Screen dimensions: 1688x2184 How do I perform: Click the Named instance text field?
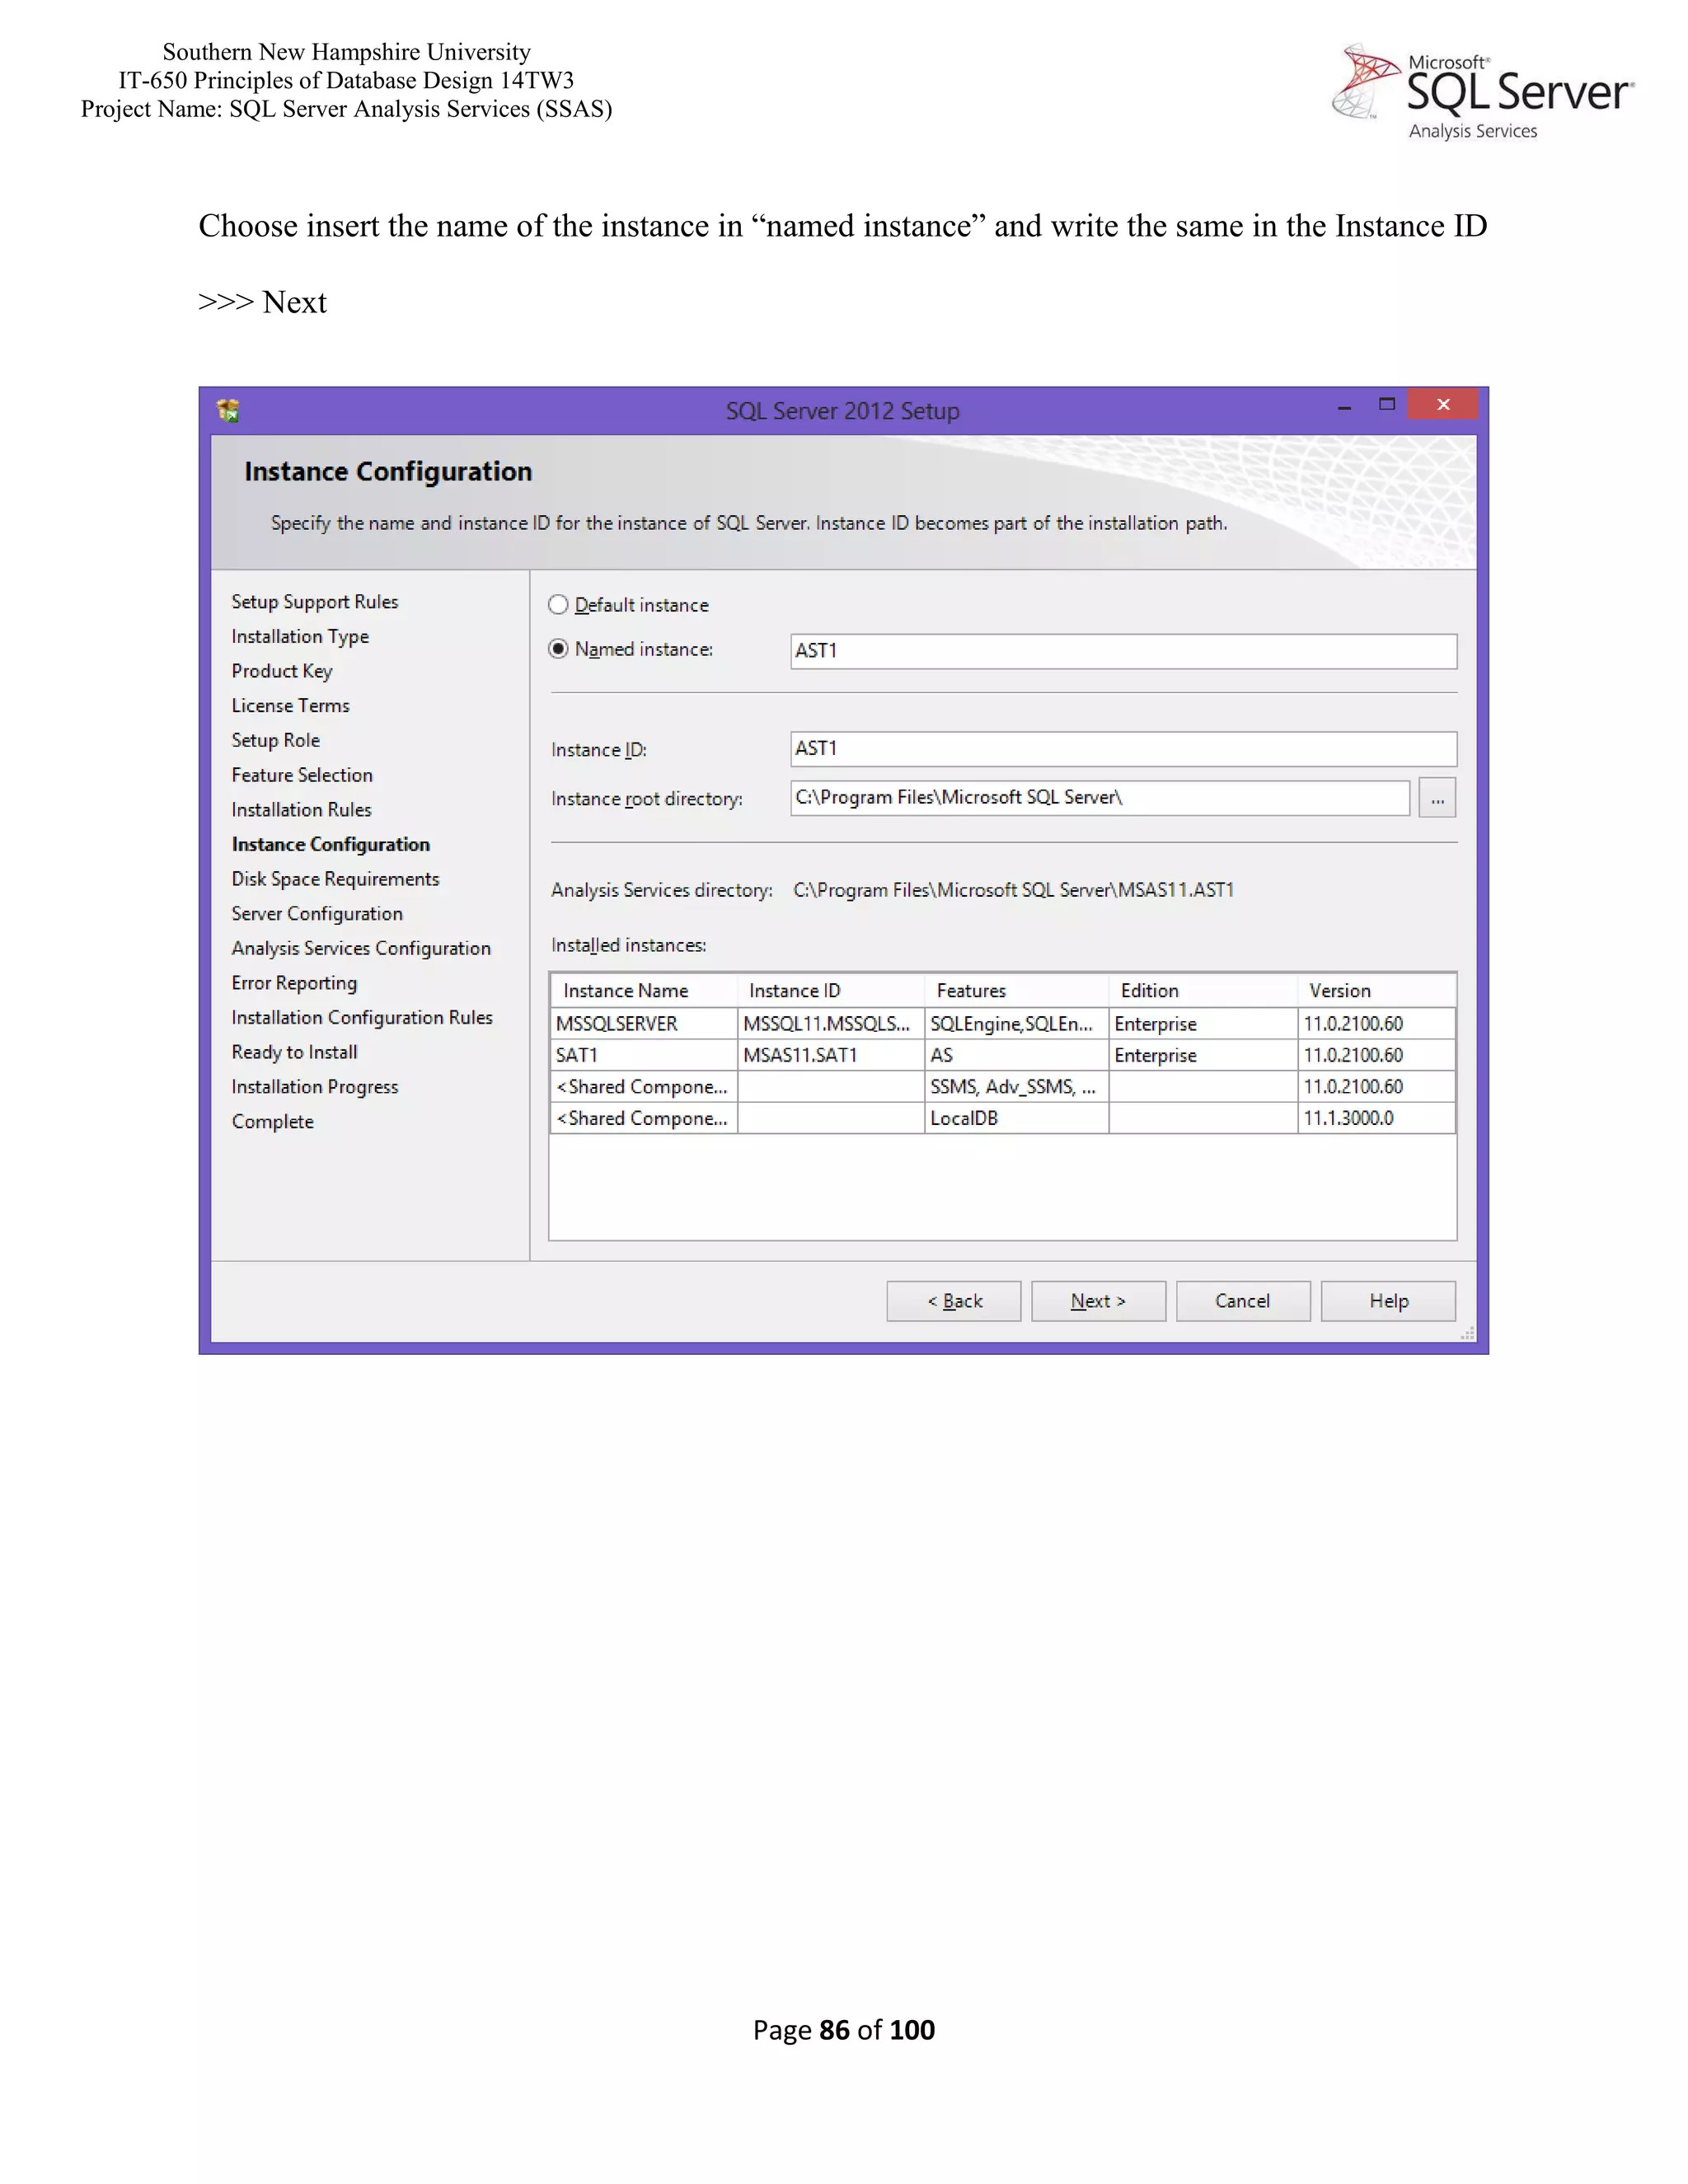tap(1123, 651)
